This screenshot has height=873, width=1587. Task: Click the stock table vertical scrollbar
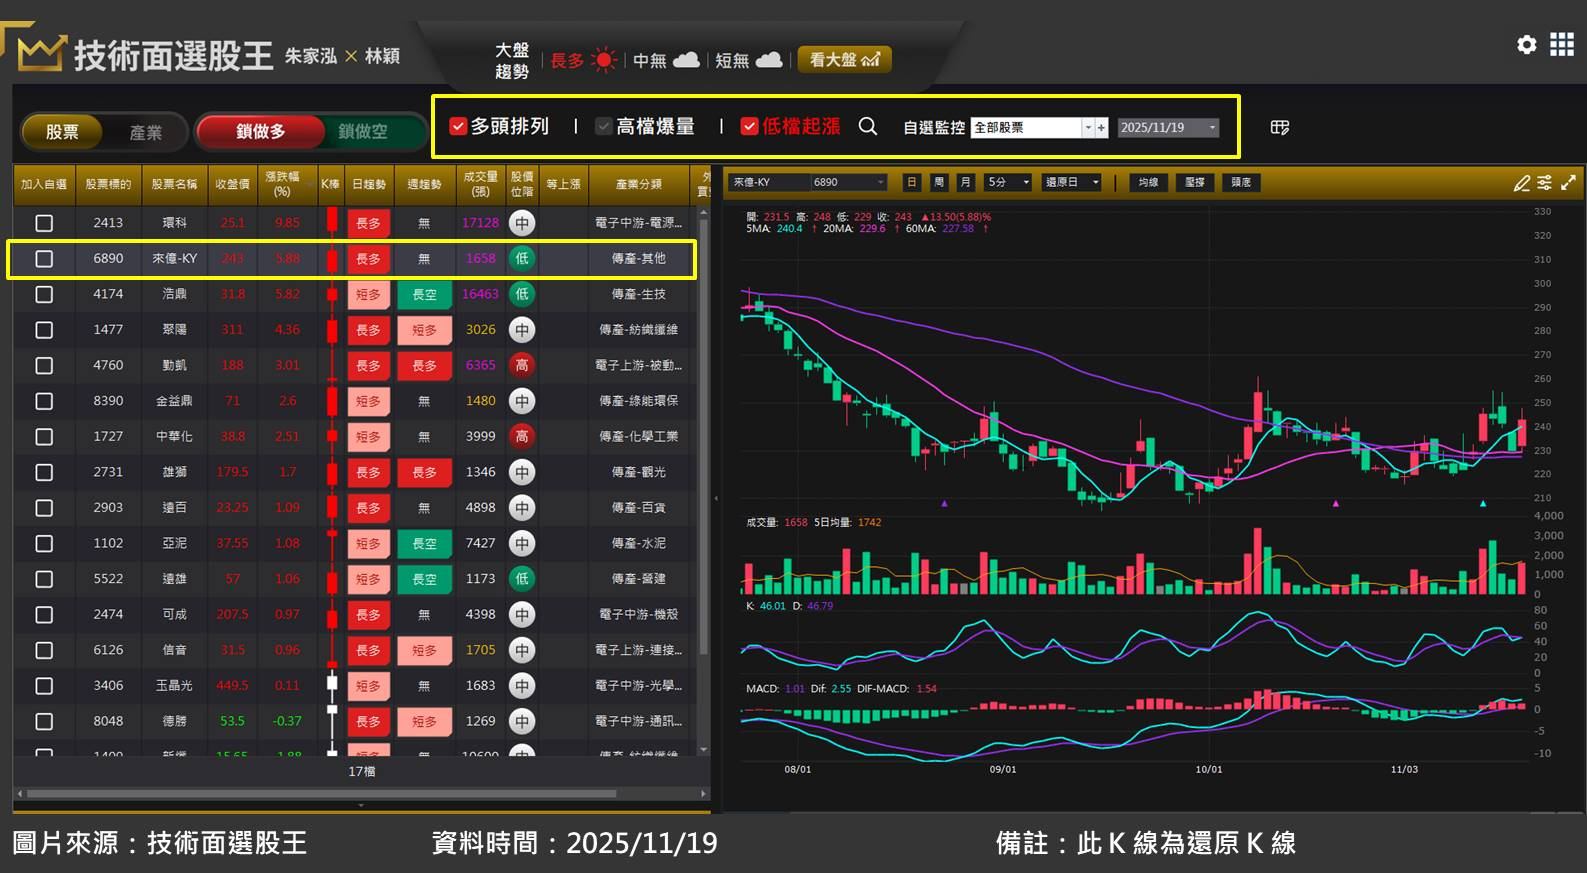704,435
